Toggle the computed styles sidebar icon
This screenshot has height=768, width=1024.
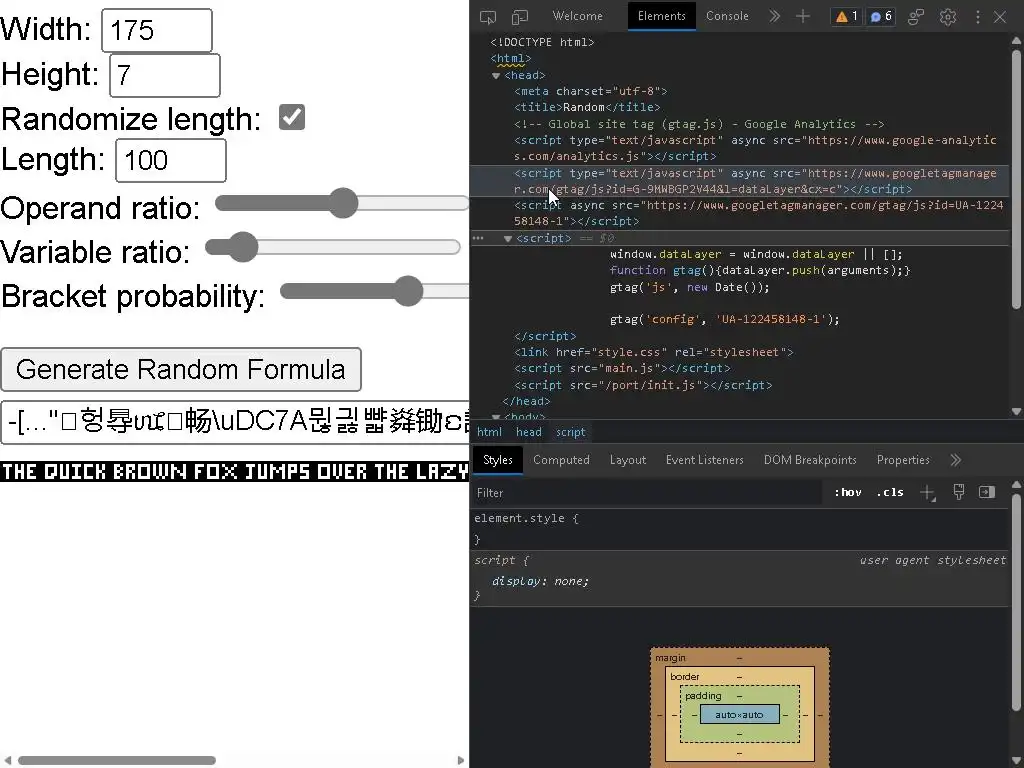click(x=987, y=492)
